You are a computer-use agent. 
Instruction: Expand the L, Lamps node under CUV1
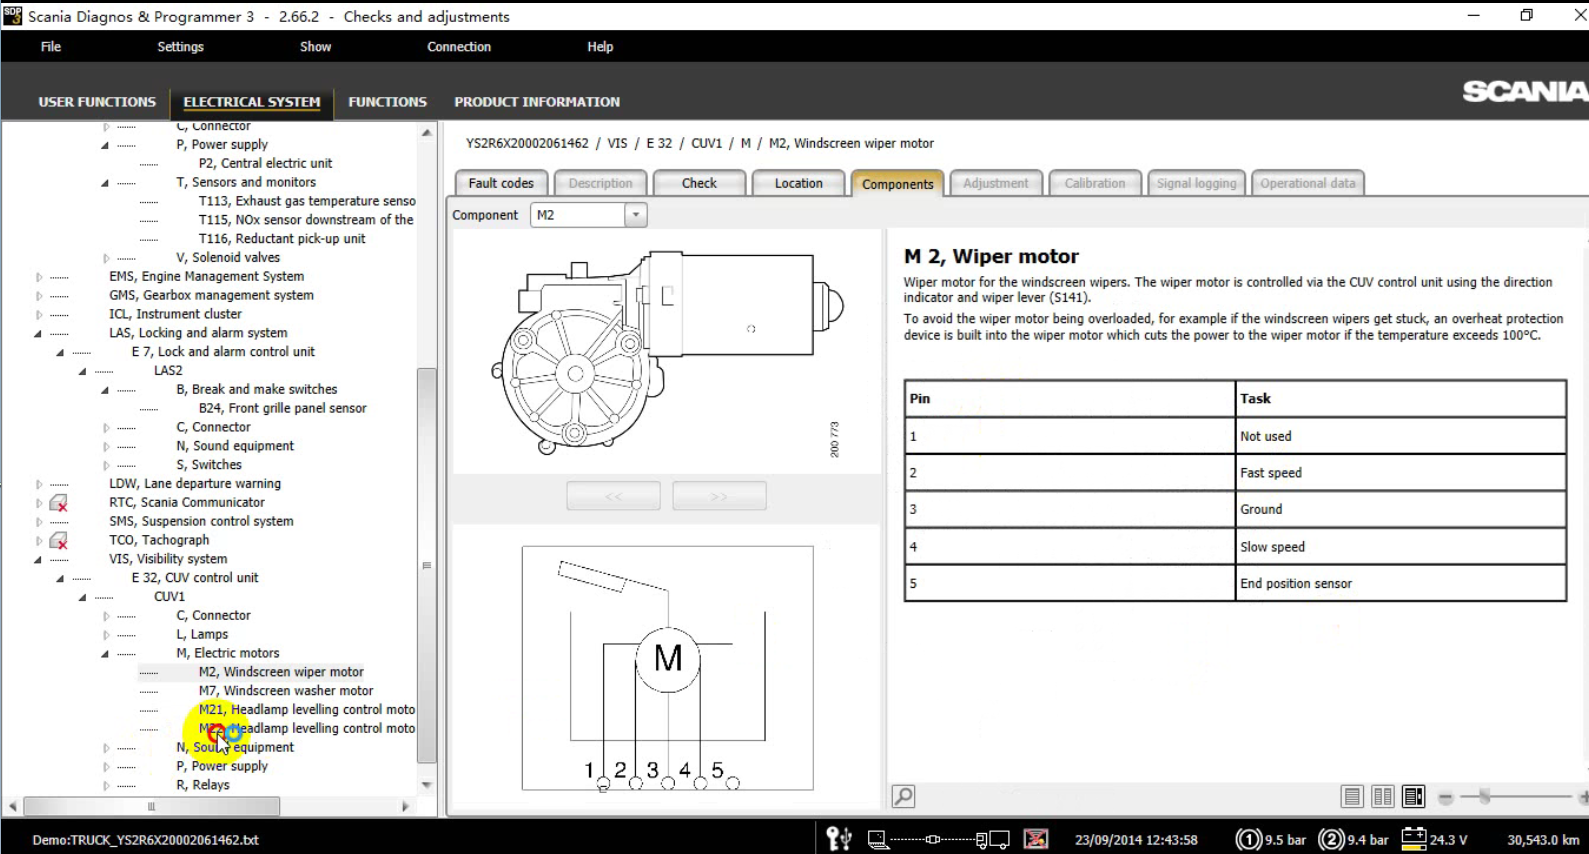tap(106, 635)
